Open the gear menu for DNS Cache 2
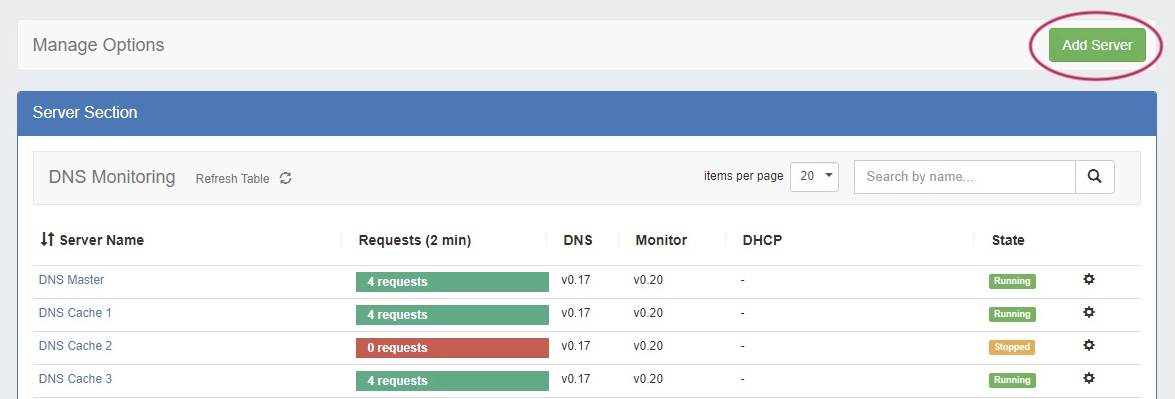The image size is (1175, 399). point(1089,345)
